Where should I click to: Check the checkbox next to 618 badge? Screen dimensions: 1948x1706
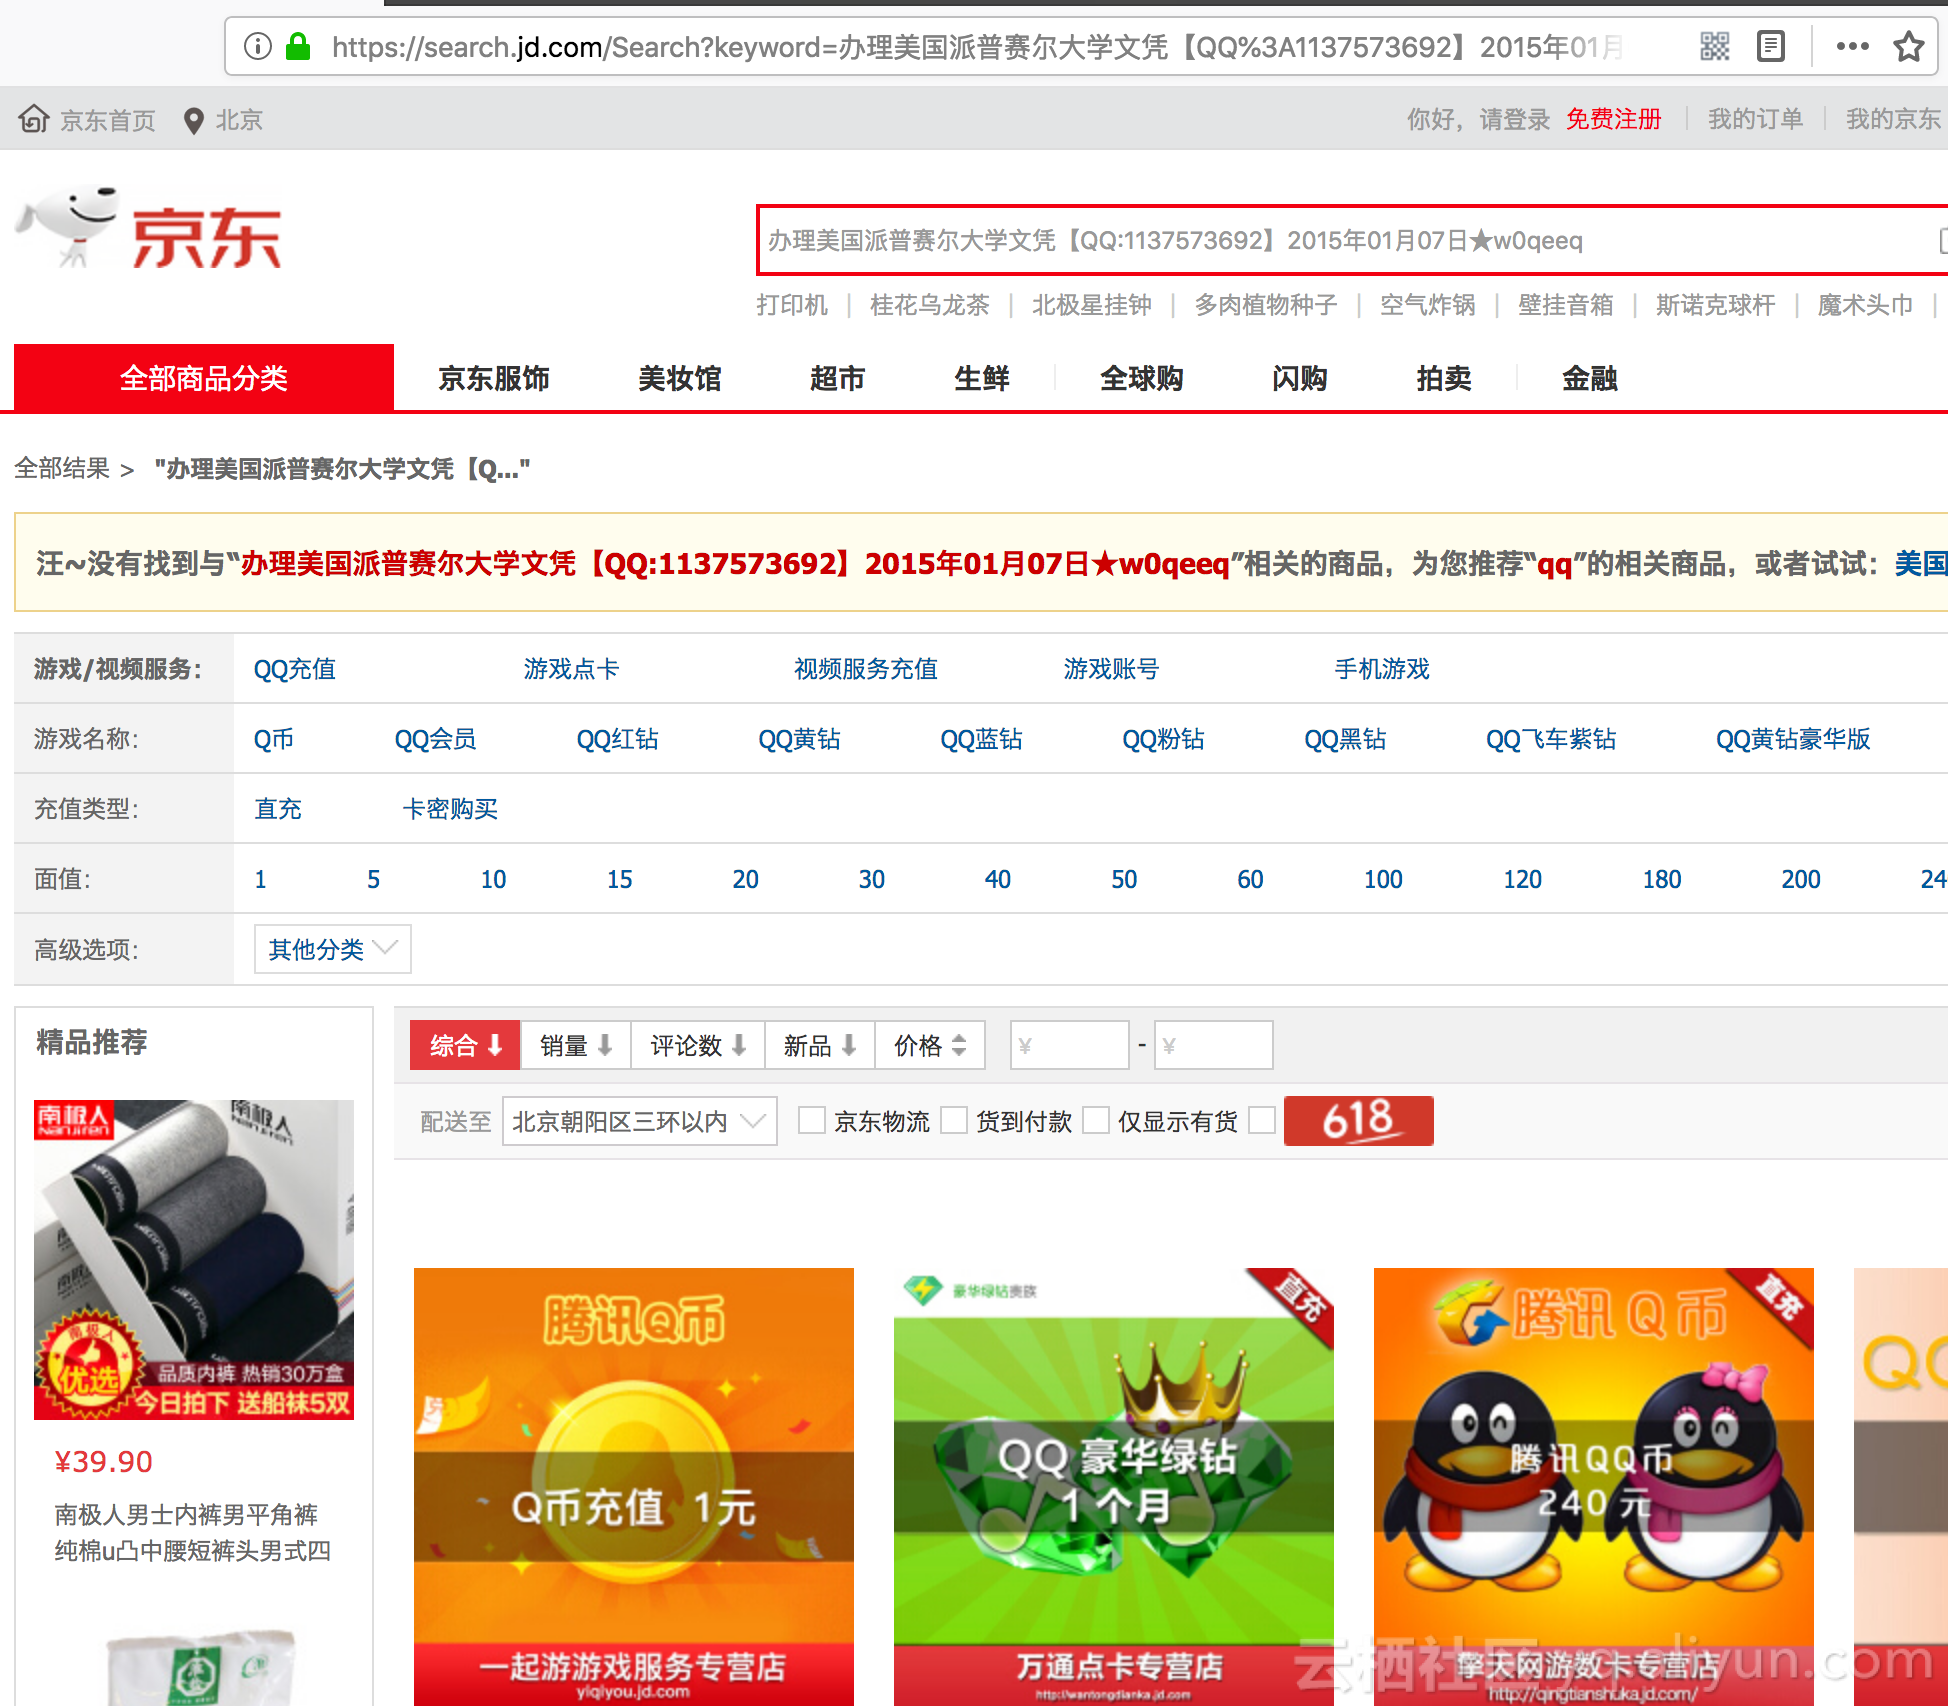1262,1120
